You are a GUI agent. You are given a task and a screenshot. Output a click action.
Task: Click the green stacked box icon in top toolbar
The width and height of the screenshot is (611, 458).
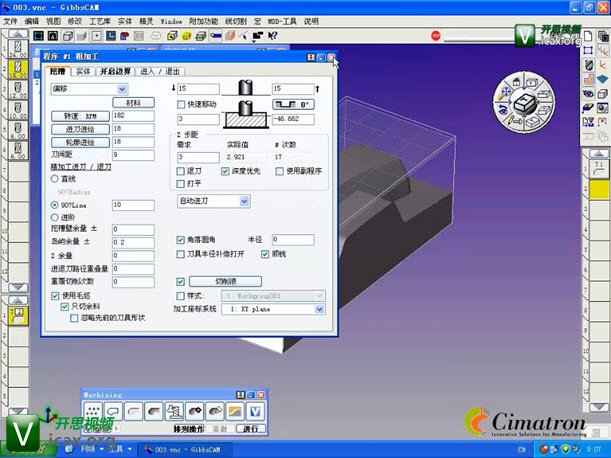[x=201, y=36]
